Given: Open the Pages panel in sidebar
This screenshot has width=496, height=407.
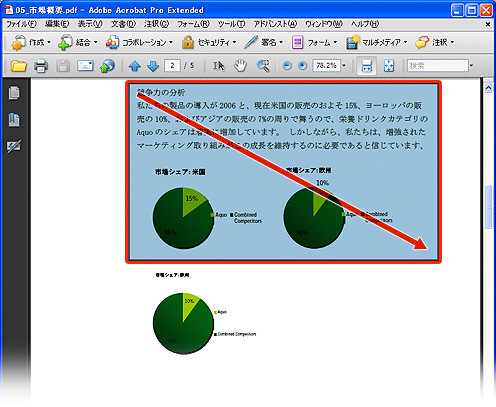Looking at the screenshot, I should click(14, 93).
